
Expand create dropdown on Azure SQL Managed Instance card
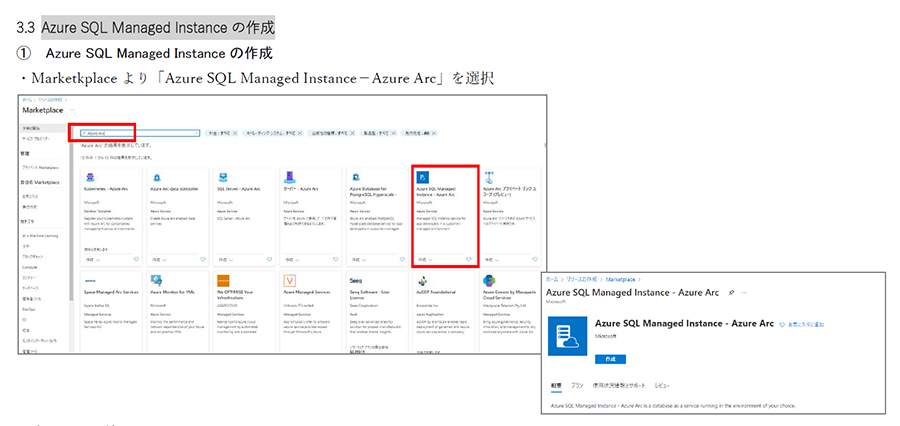coord(428,259)
